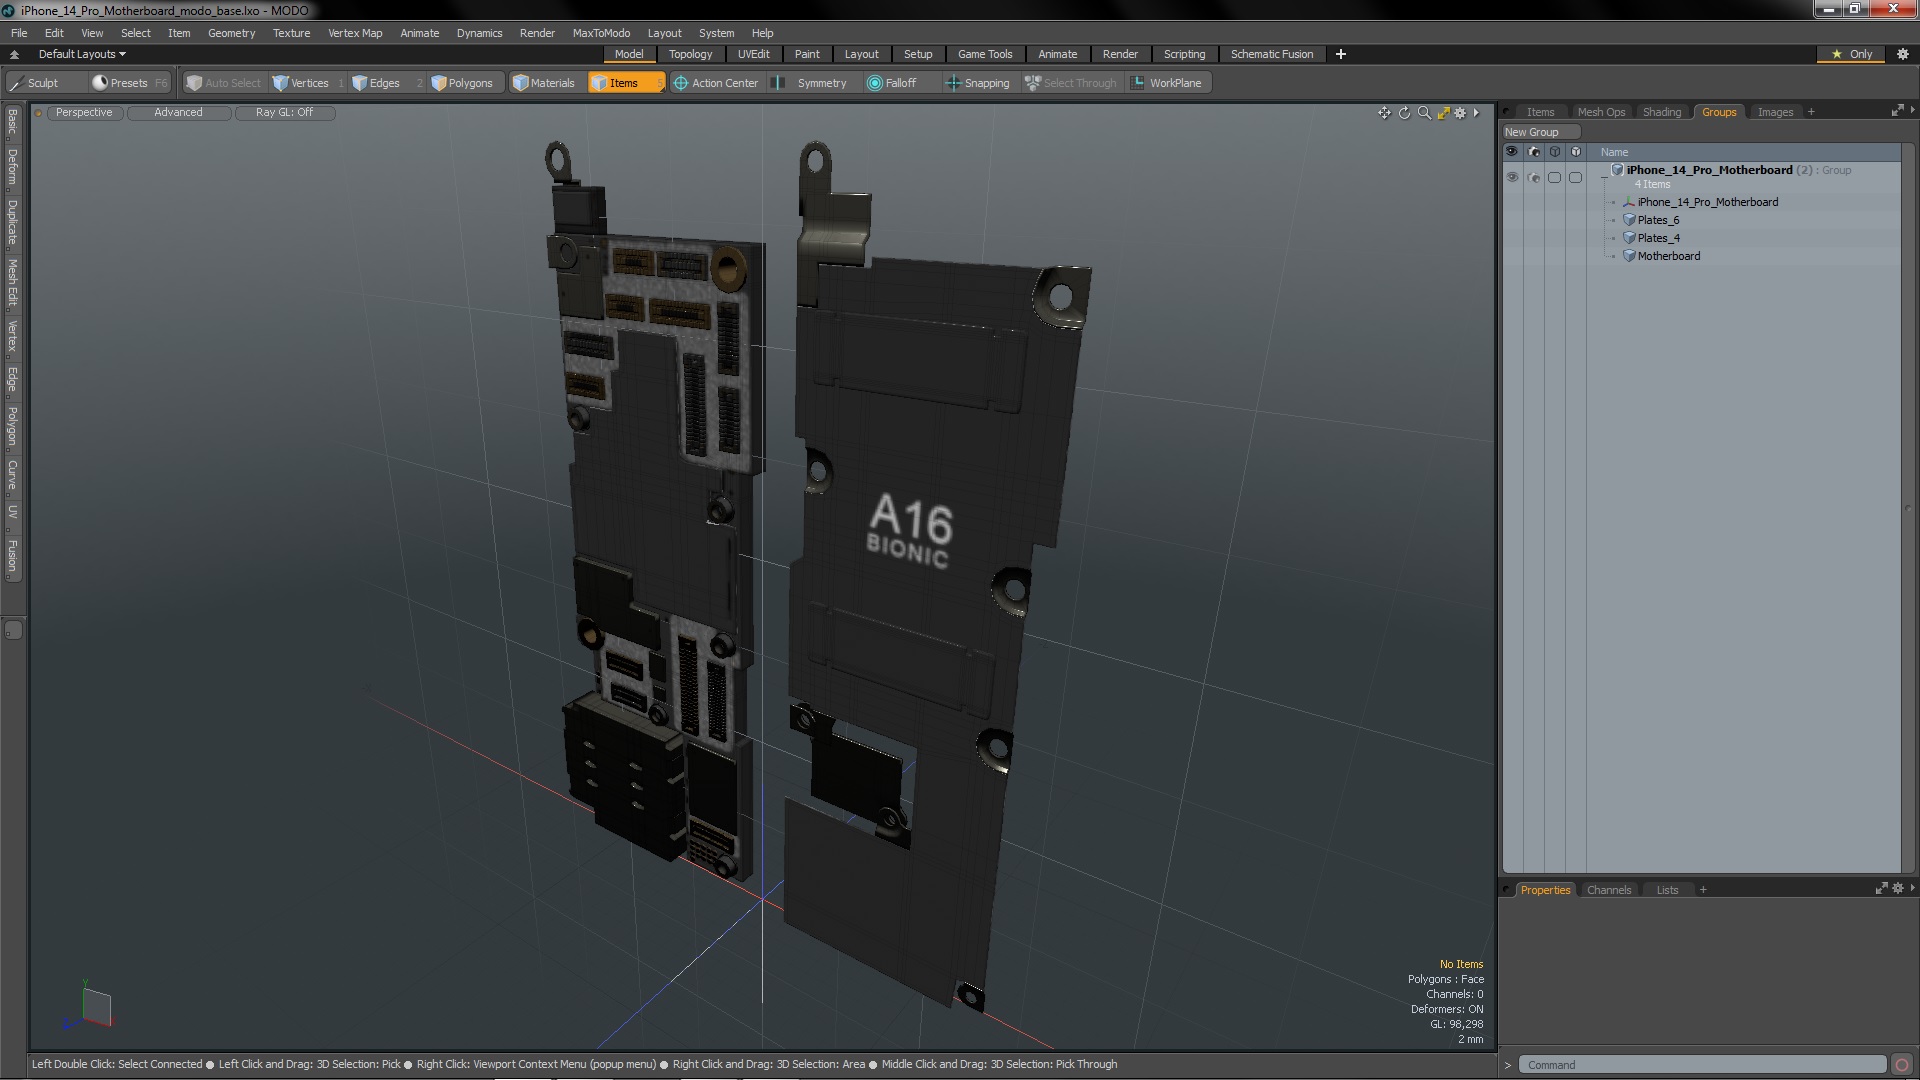Open the Default Layouts dropdown
Image resolution: width=1920 pixels, height=1080 pixels.
pos(82,54)
